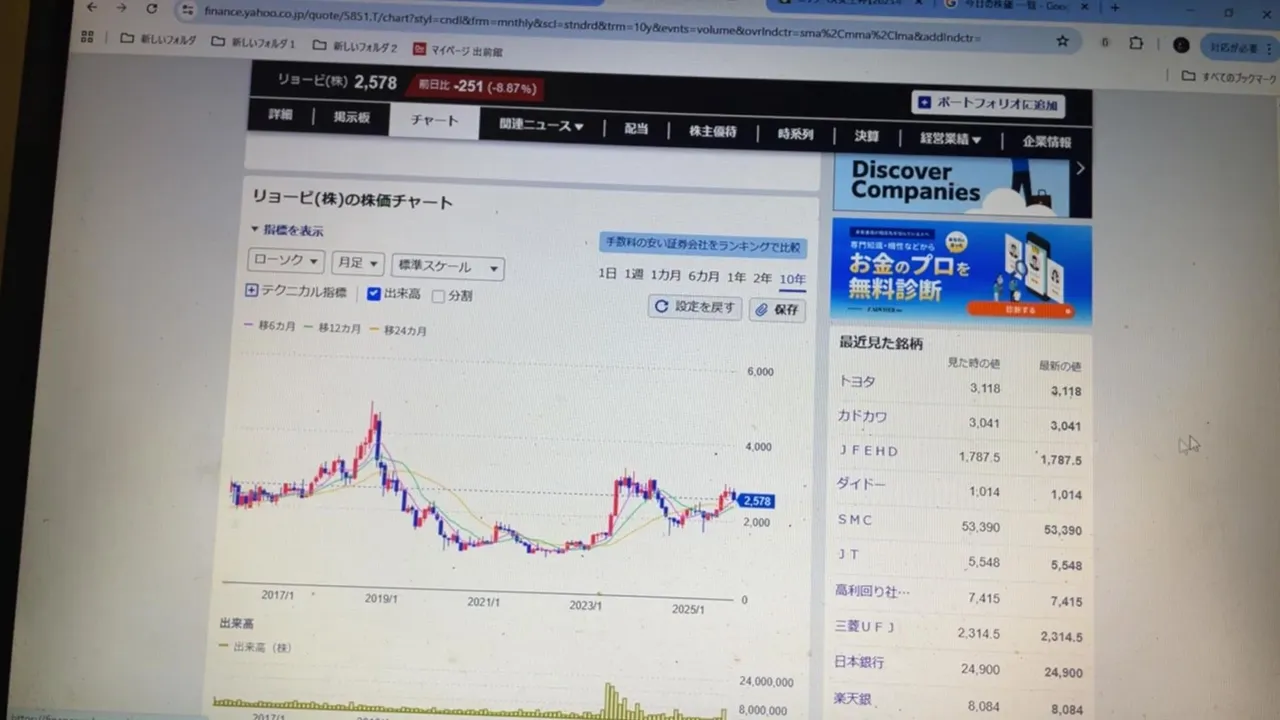Open ダイドー in recently viewed
Image resolution: width=1280 pixels, height=720 pixels.
[x=861, y=484]
